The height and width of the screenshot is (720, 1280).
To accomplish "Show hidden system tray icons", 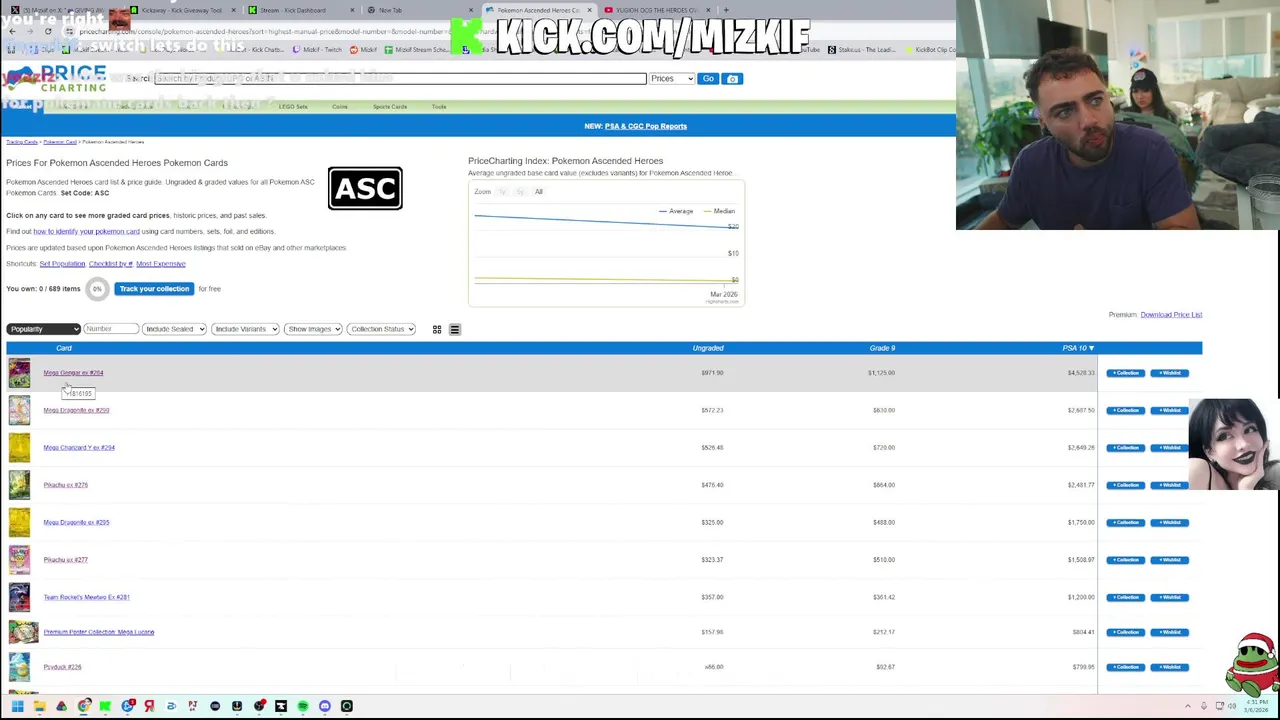I will click(1188, 706).
